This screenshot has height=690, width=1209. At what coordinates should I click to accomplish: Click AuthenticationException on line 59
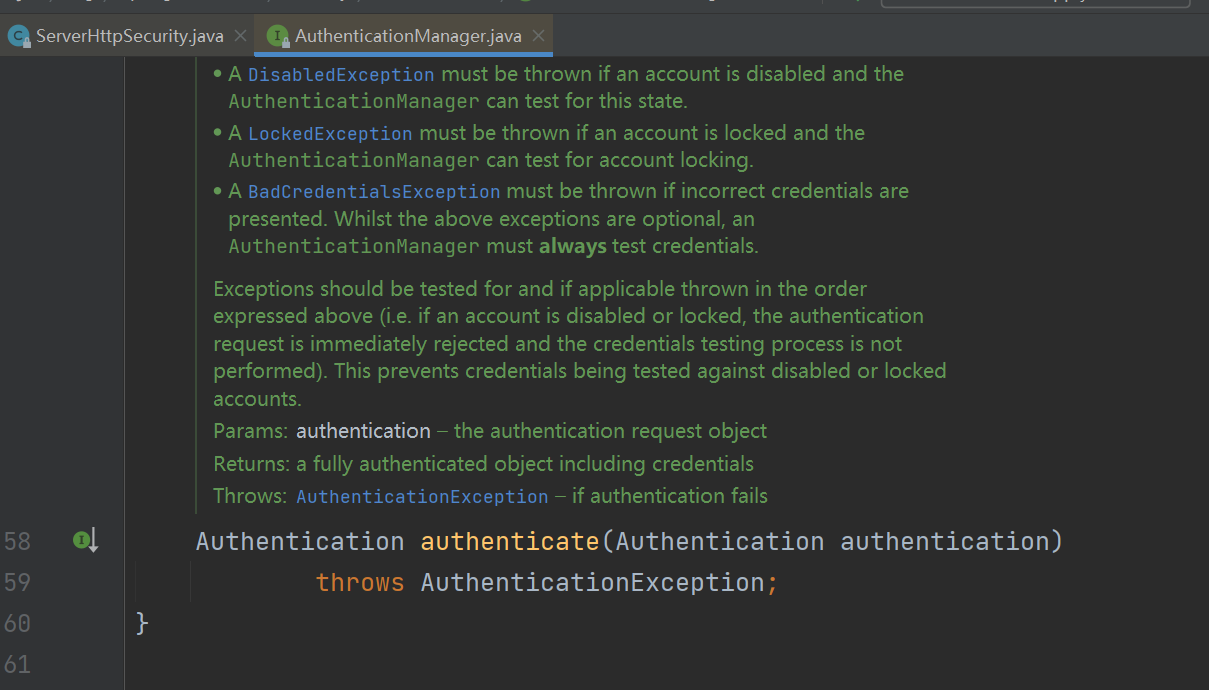(593, 582)
